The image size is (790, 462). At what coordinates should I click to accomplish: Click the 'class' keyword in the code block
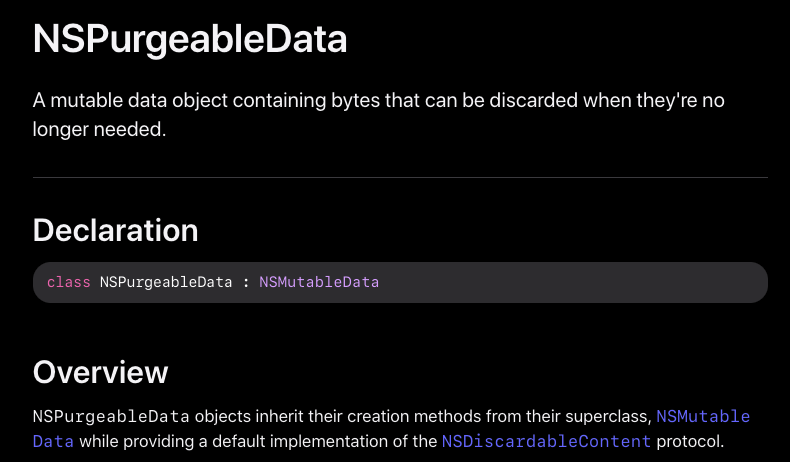coord(68,283)
